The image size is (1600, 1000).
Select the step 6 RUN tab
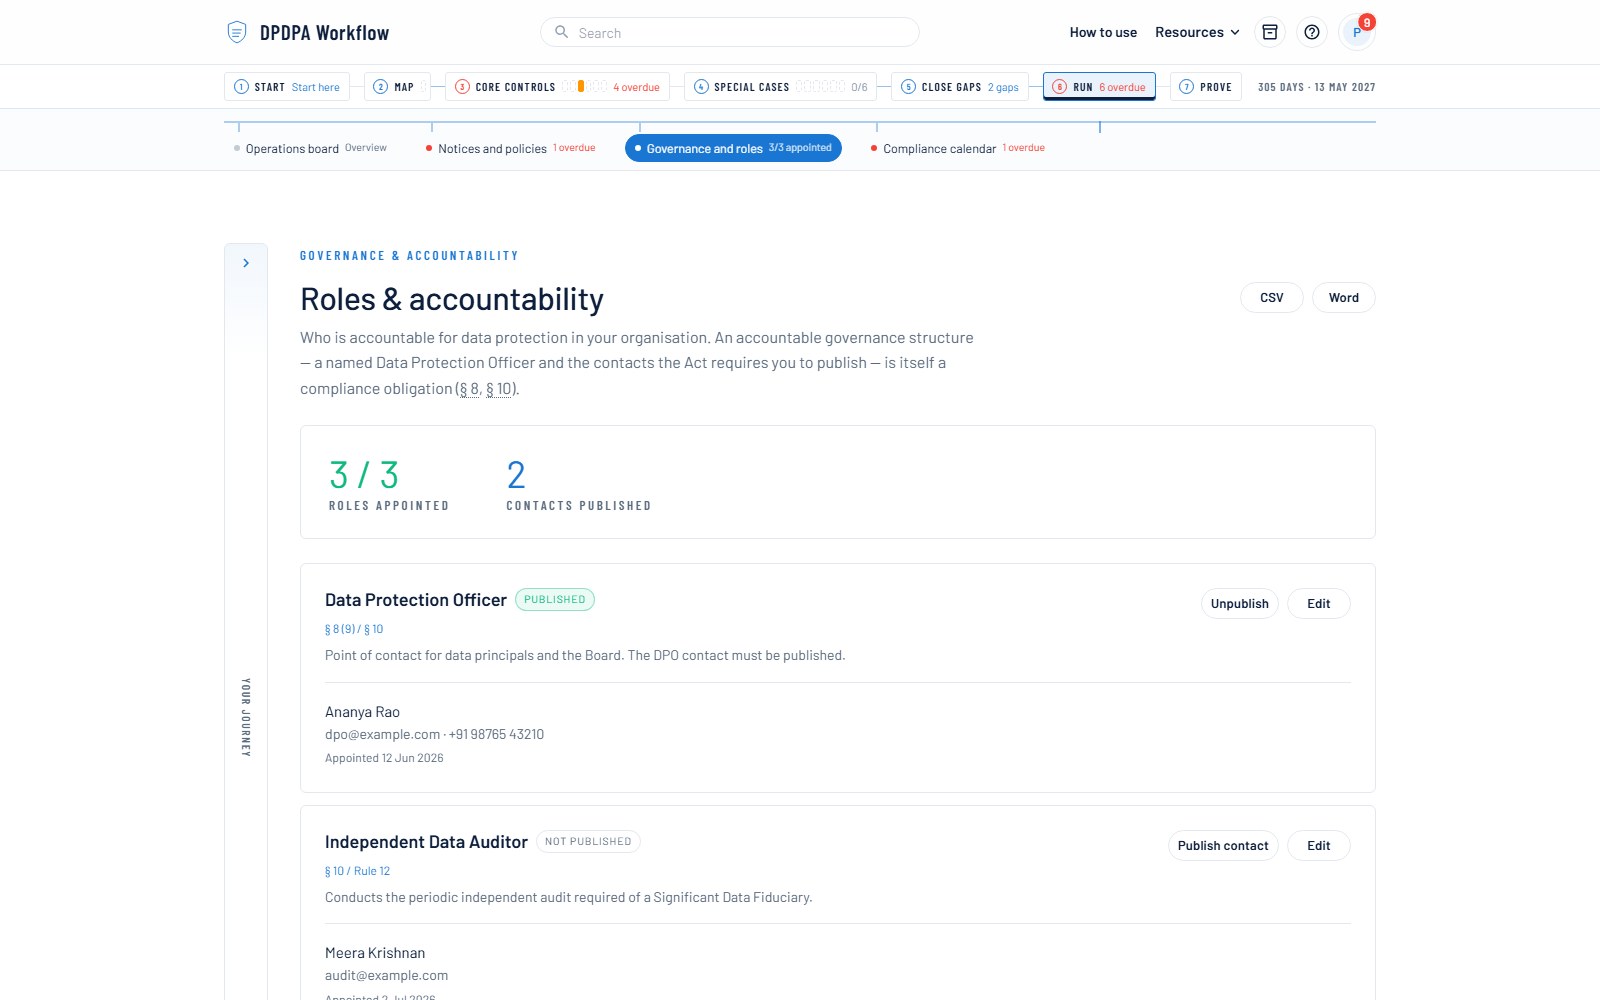click(x=1099, y=87)
